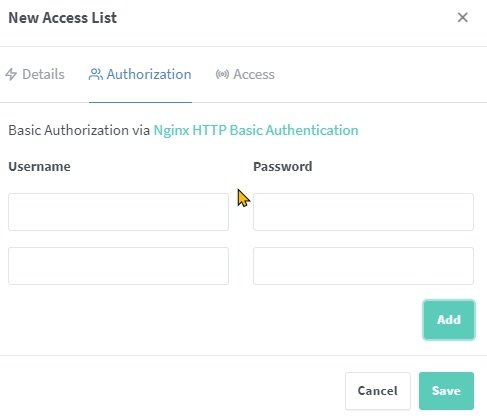Screen dimensions: 487x420
Task: Click the Basic Authorization via text
Action: point(79,130)
